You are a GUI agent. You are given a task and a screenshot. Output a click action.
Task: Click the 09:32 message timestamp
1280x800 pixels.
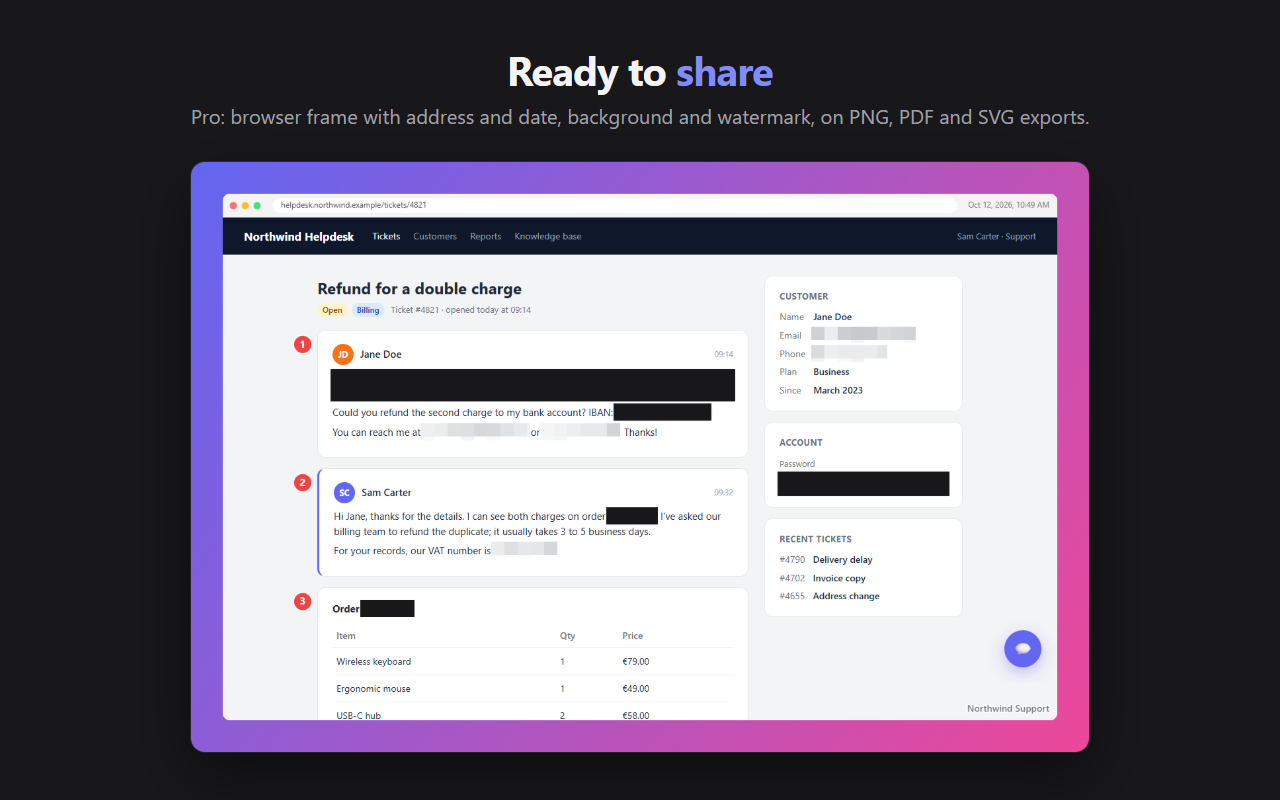pos(724,492)
